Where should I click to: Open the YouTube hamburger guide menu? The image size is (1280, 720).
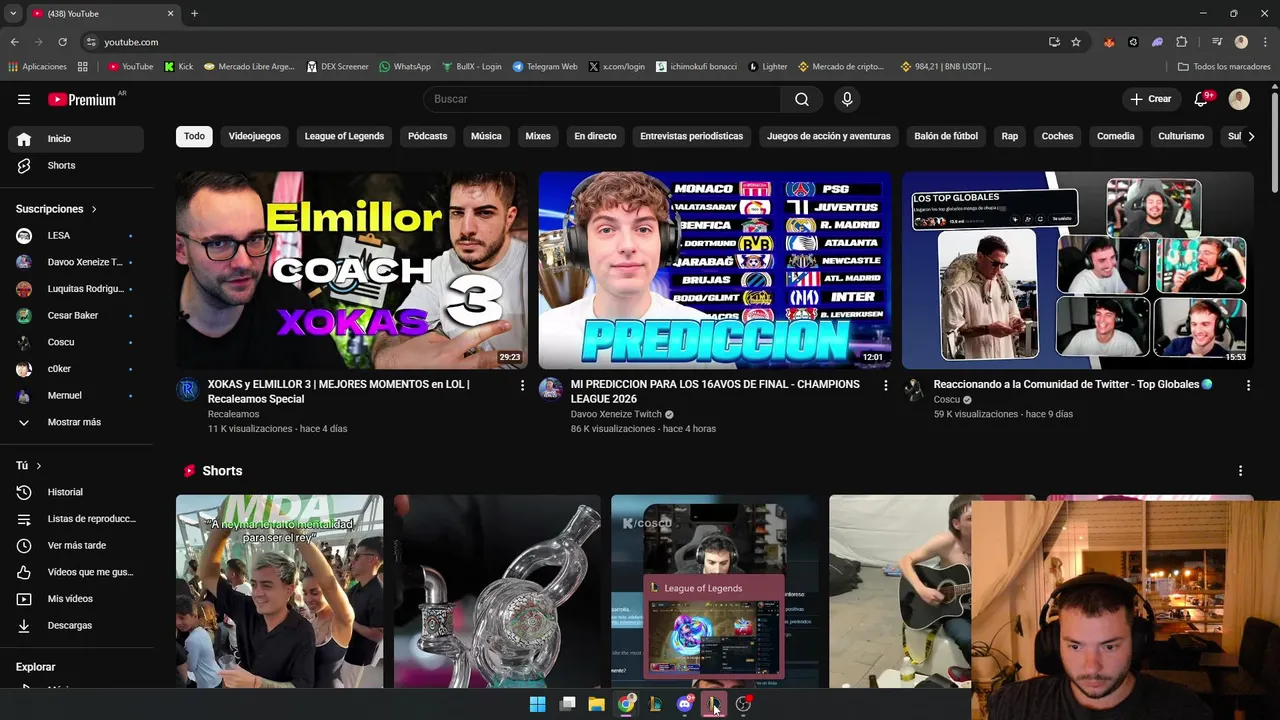pos(24,99)
